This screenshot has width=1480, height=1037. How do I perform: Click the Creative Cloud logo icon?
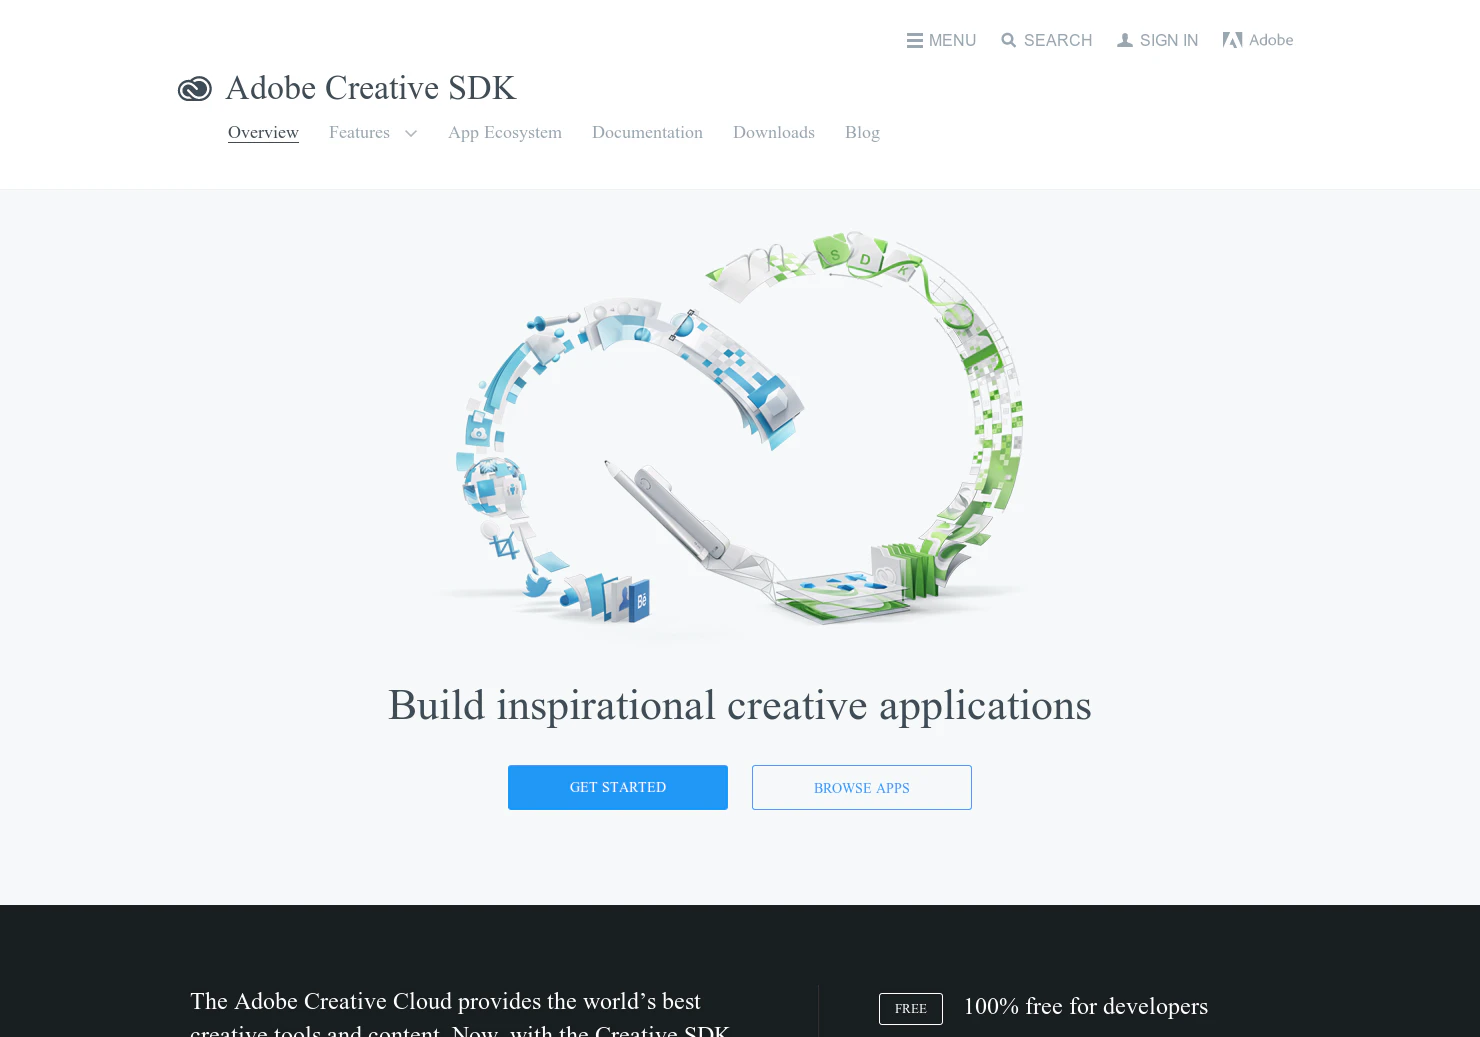click(195, 89)
